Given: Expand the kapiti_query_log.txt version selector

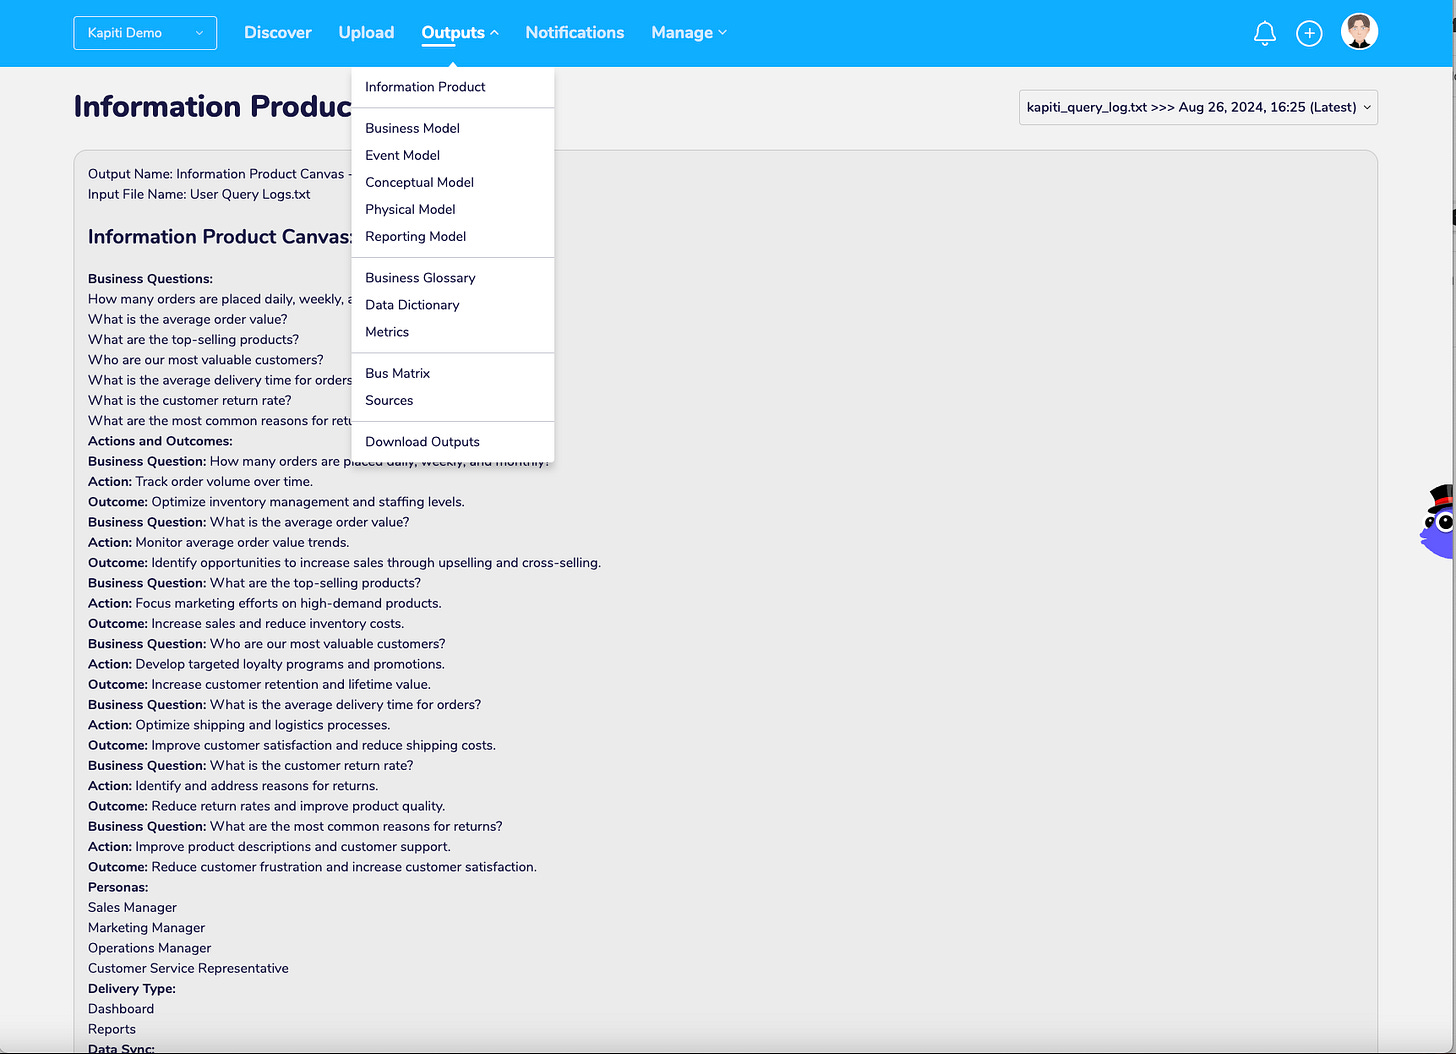Looking at the screenshot, I should click(1198, 107).
